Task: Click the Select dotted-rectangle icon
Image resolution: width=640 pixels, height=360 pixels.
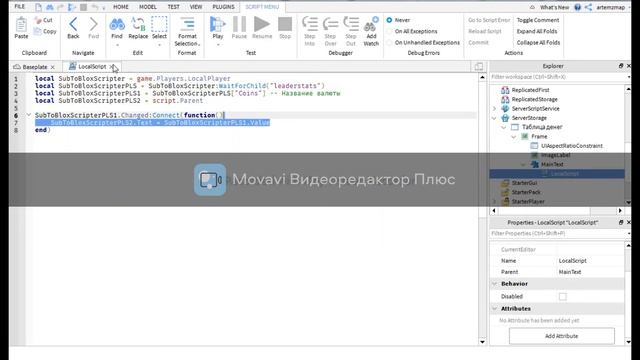Action: click(159, 24)
